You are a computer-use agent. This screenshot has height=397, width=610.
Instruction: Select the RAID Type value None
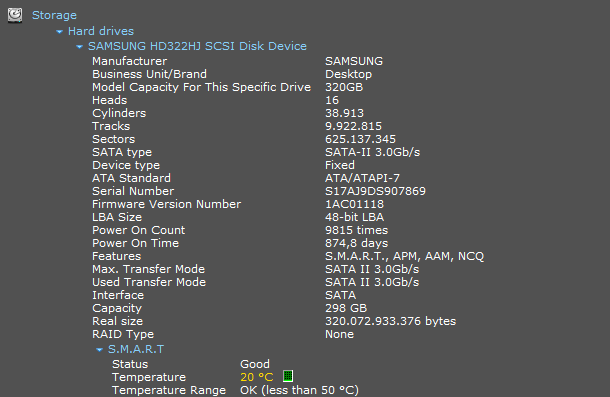pyautogui.click(x=339, y=334)
